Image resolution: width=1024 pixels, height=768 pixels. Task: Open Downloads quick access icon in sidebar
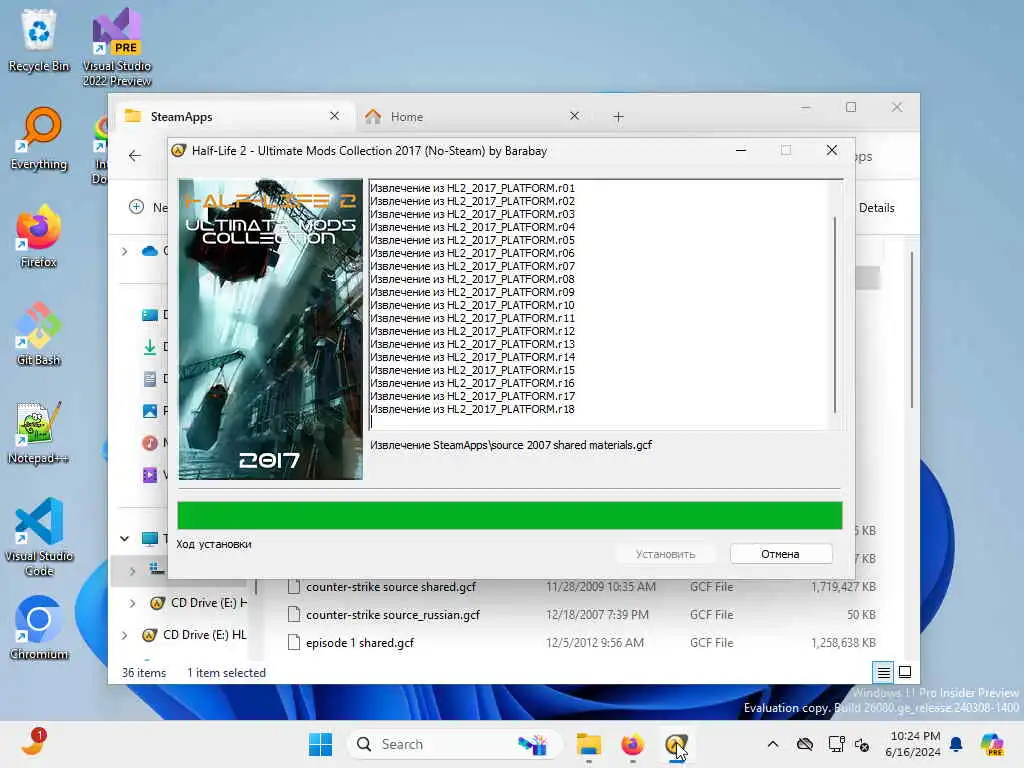(x=150, y=347)
